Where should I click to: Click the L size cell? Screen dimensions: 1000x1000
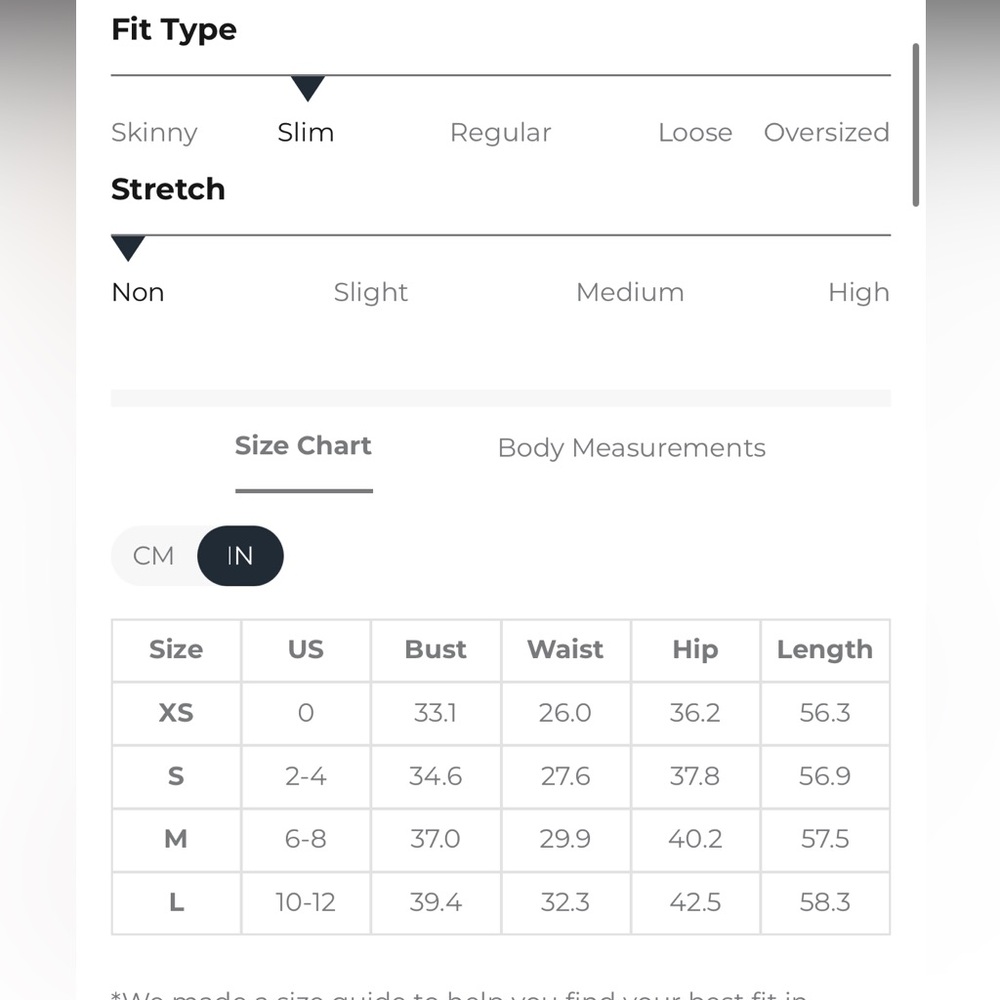(x=177, y=902)
